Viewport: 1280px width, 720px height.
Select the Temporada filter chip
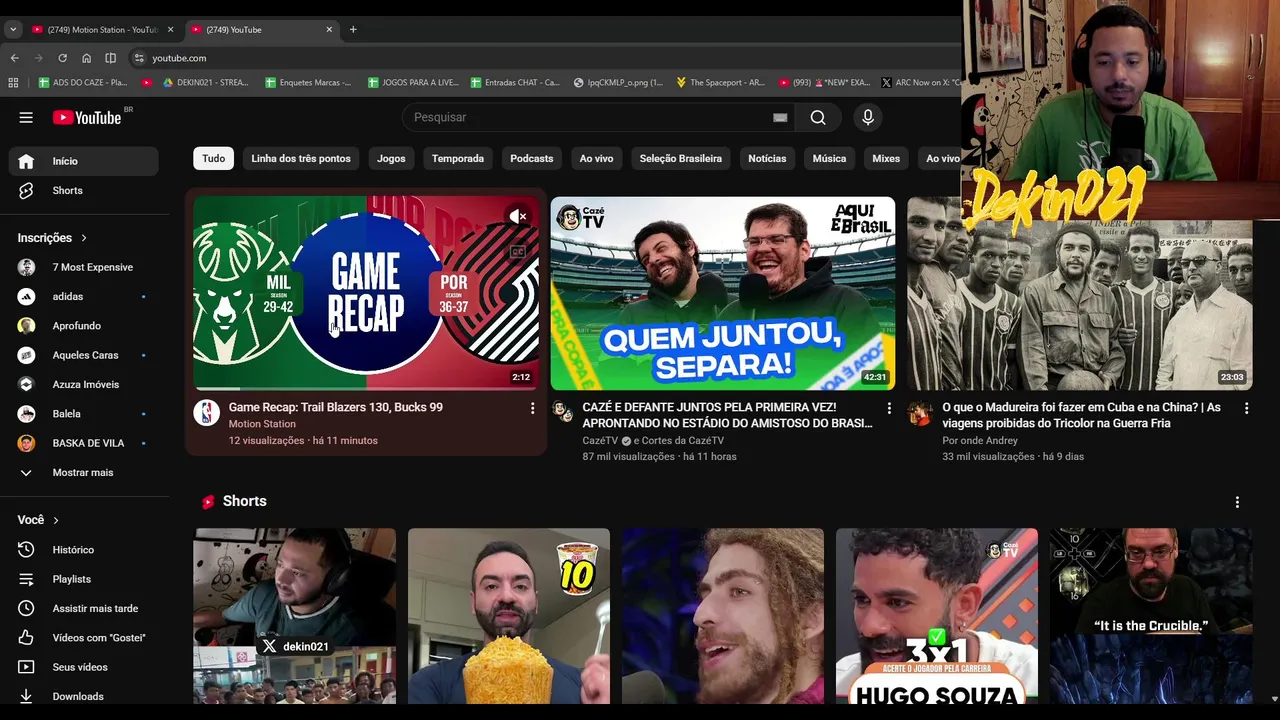pyautogui.click(x=458, y=158)
